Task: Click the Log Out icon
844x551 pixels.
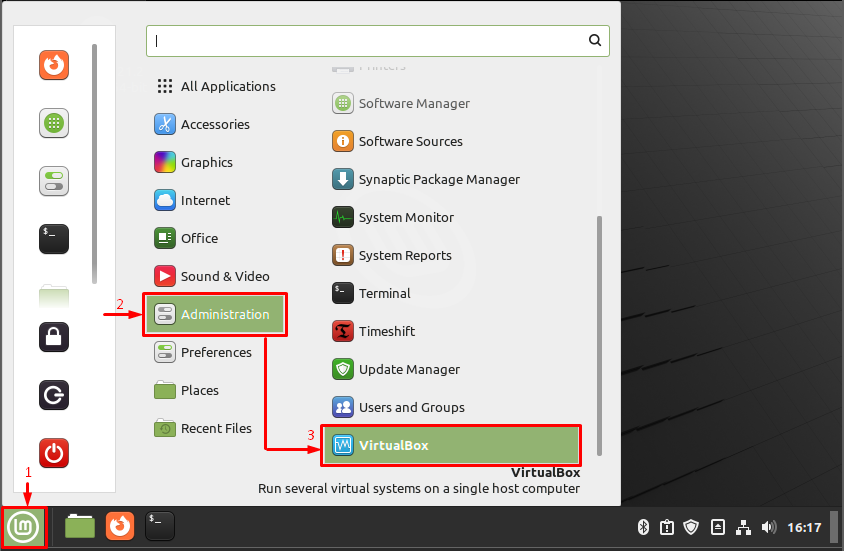Action: point(54,395)
